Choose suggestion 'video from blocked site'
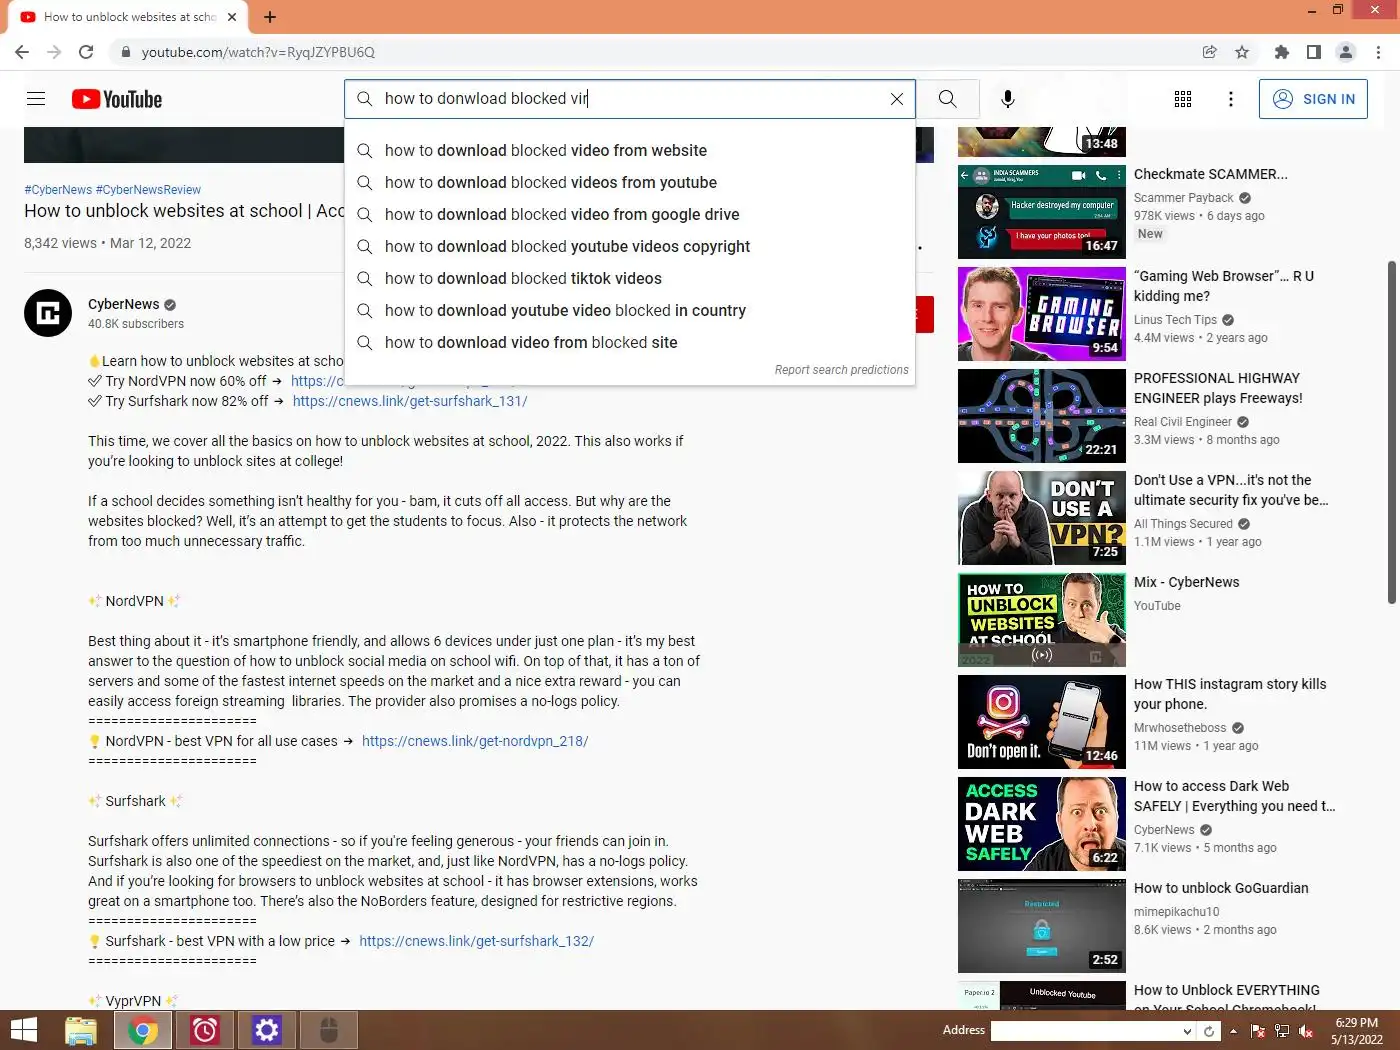 tap(630, 342)
